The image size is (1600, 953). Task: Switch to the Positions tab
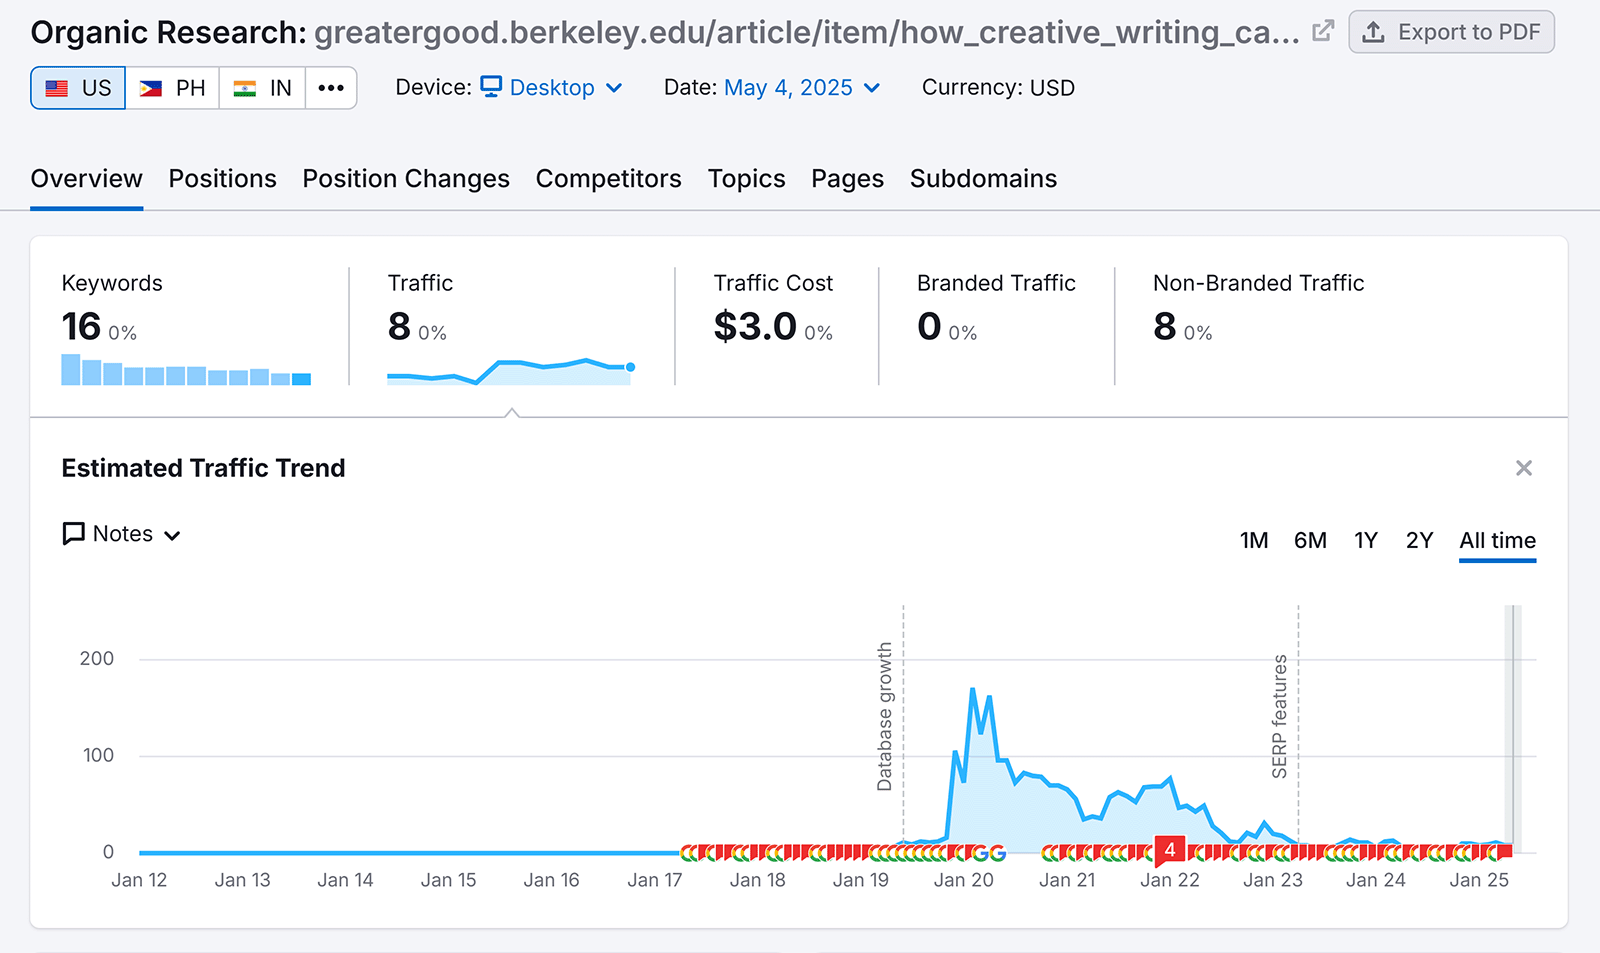222,178
